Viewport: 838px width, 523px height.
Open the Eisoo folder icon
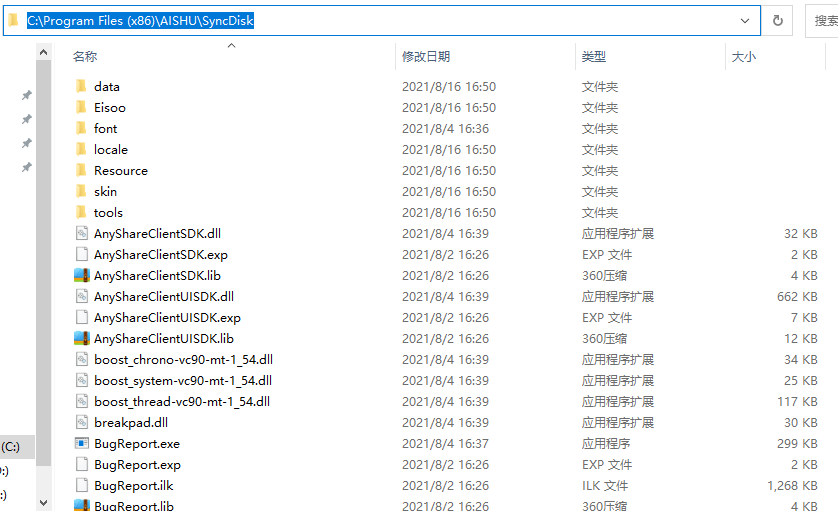point(81,107)
